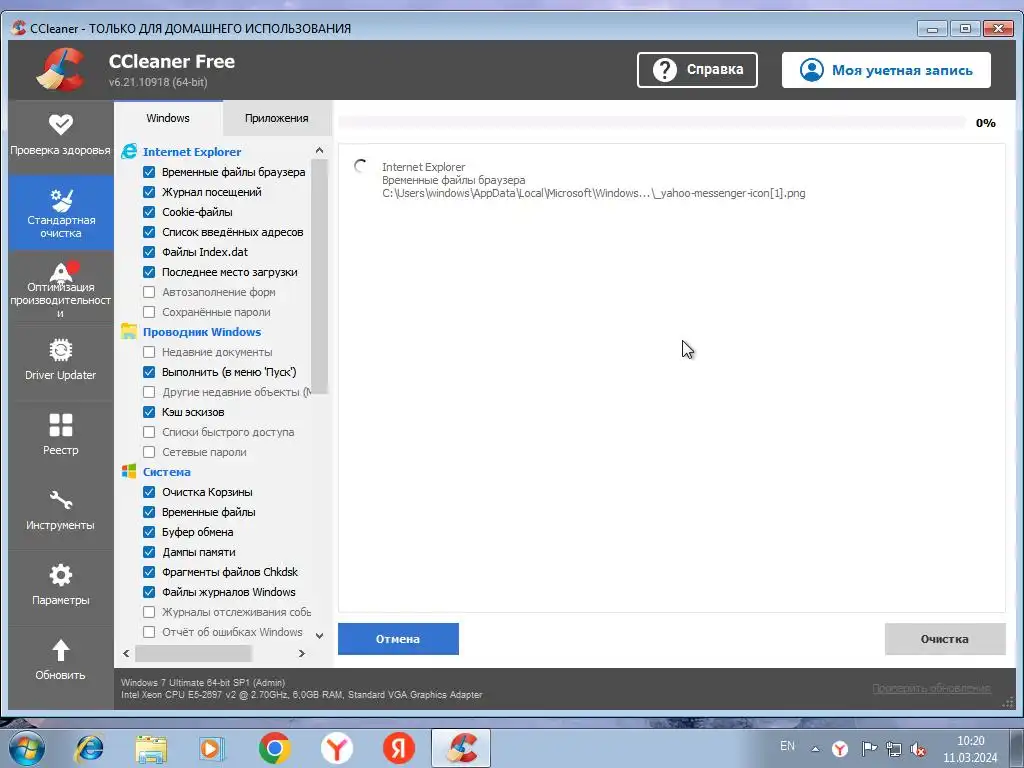Uncheck Временные файлы браузера
This screenshot has height=768, width=1024.
[x=149, y=172]
